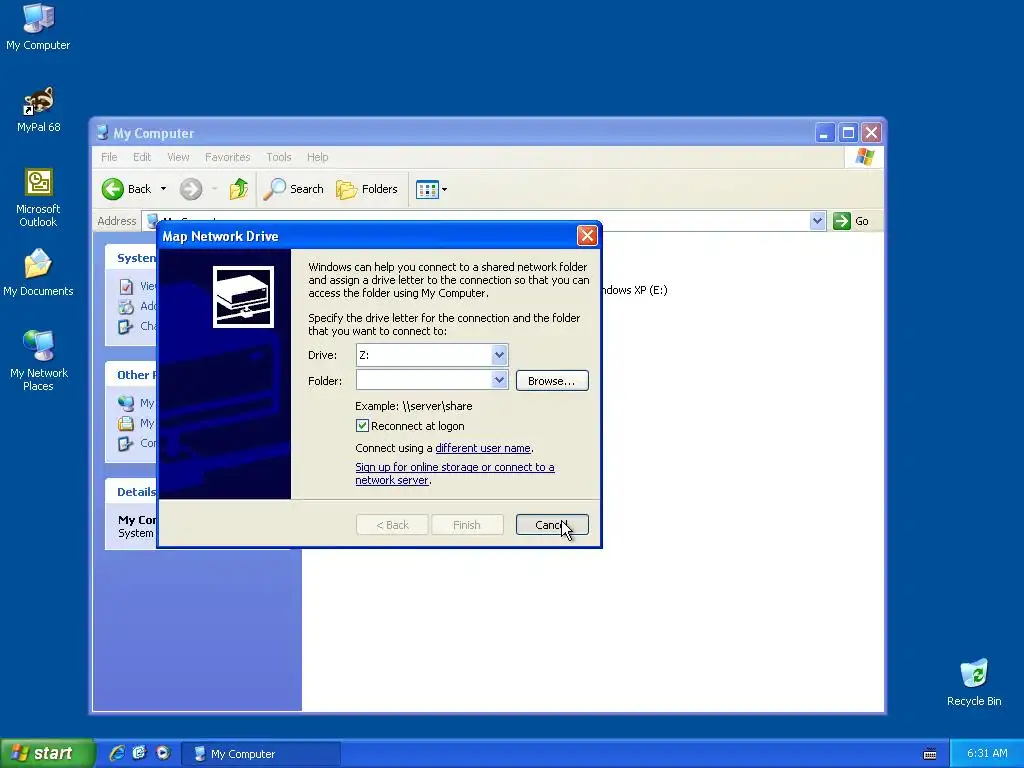The width and height of the screenshot is (1024, 768).
Task: Cancel the Map Network Drive dialog
Action: click(552, 525)
